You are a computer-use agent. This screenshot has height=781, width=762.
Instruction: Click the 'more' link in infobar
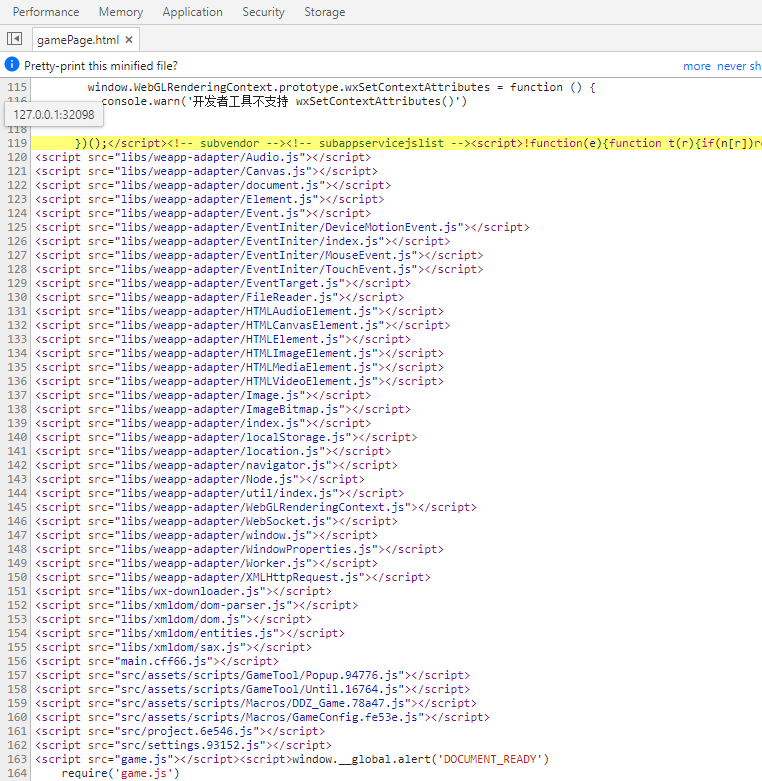pos(697,66)
